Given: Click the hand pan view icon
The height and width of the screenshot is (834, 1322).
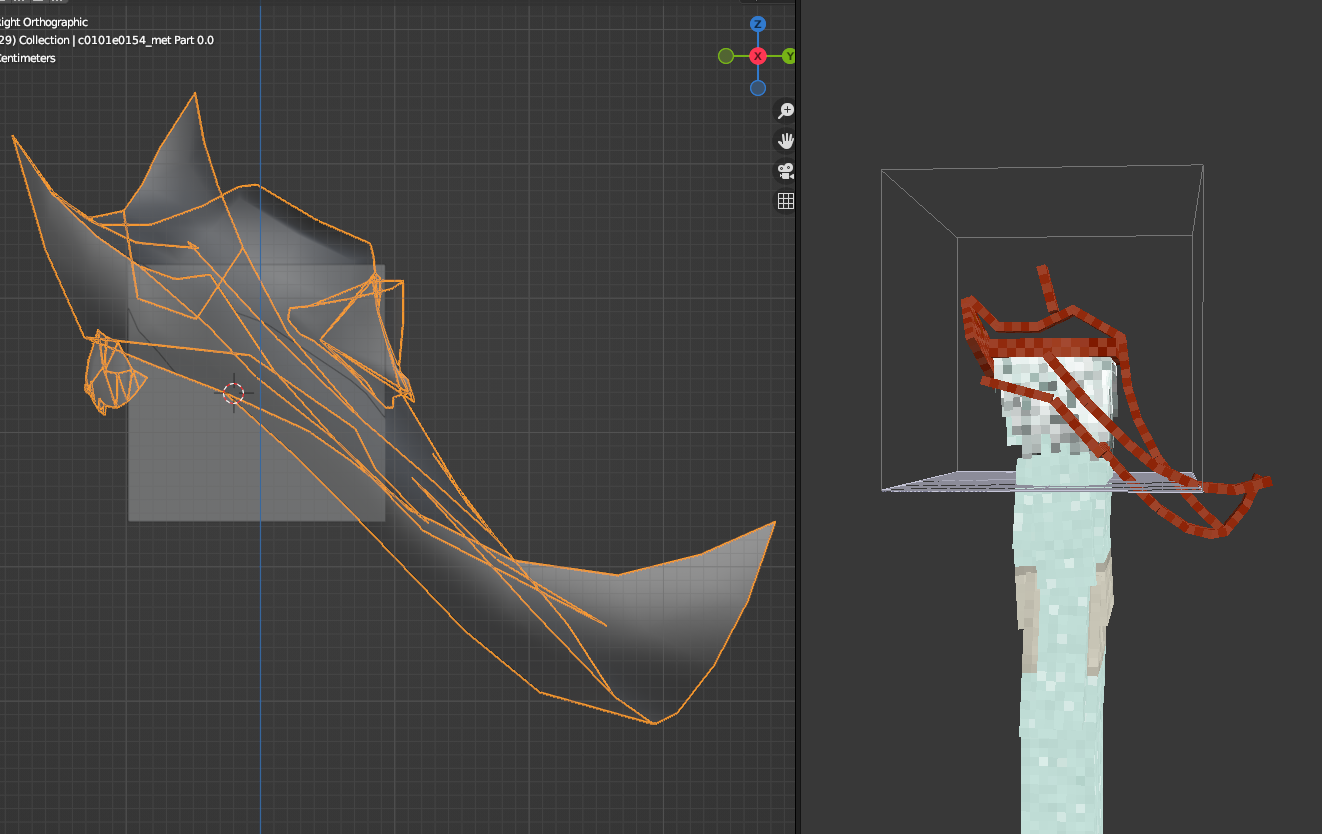Looking at the screenshot, I should point(786,141).
